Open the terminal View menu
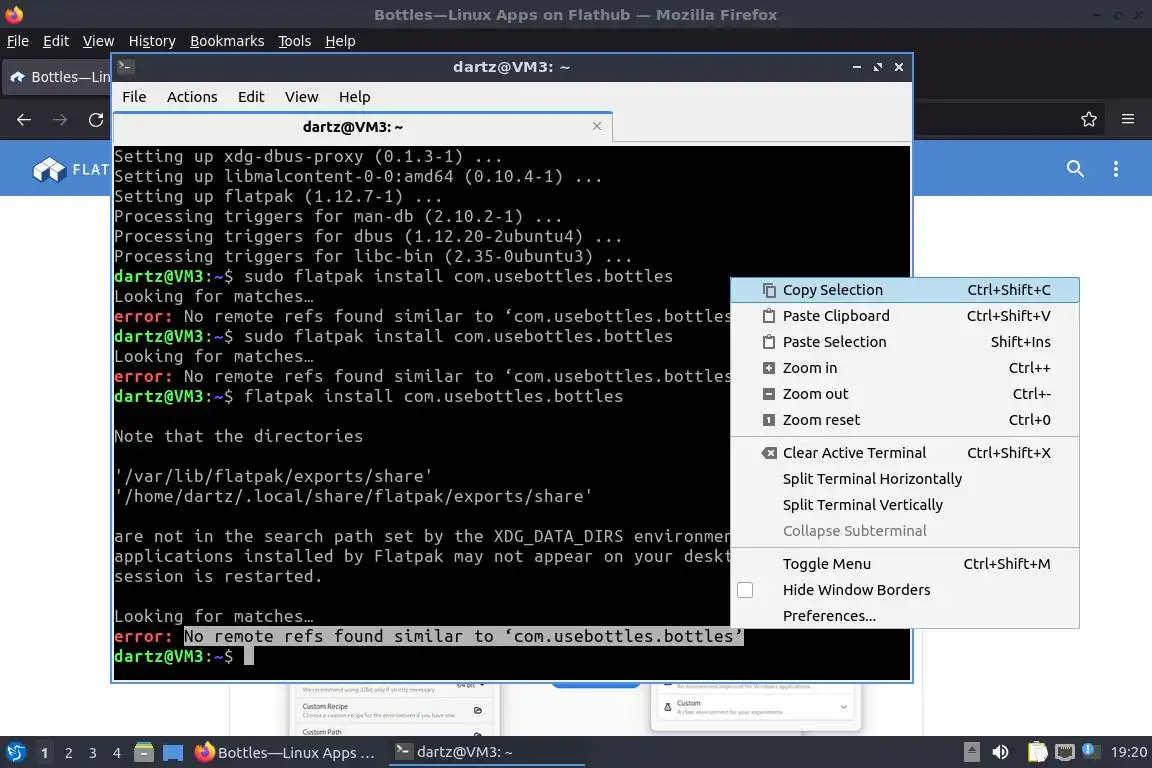 (301, 97)
